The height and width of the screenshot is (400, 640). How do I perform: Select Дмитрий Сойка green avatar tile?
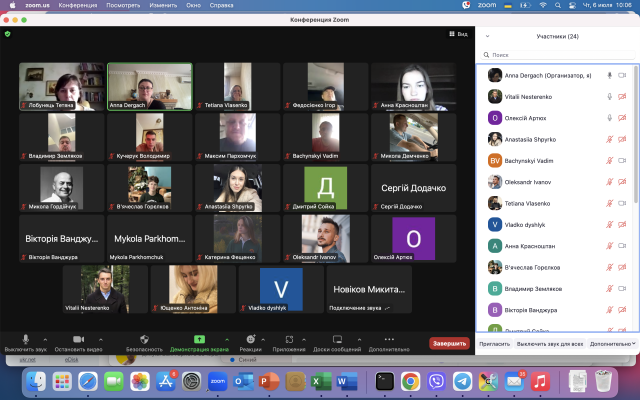[x=325, y=188]
